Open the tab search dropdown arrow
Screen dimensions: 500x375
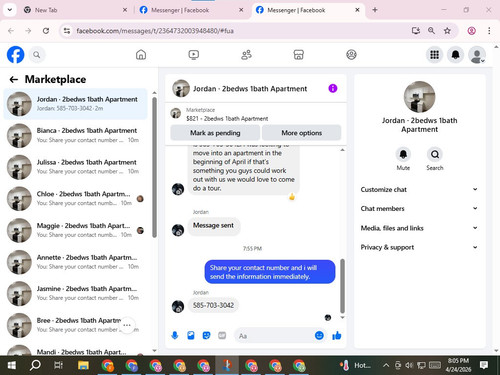[10, 10]
